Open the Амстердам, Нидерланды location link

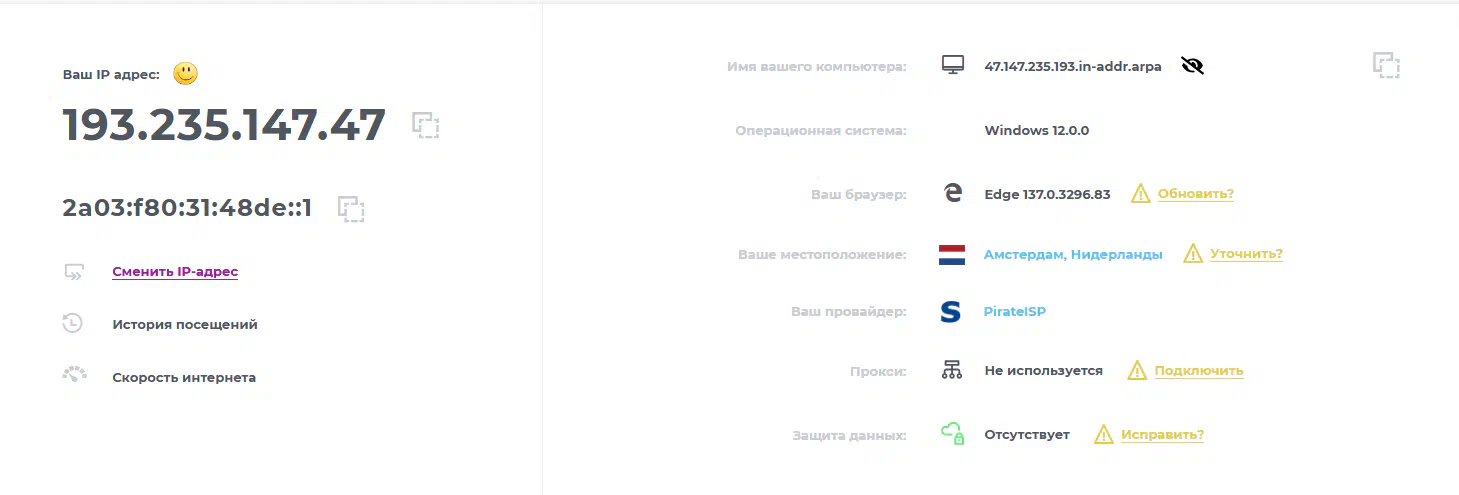tap(1073, 255)
